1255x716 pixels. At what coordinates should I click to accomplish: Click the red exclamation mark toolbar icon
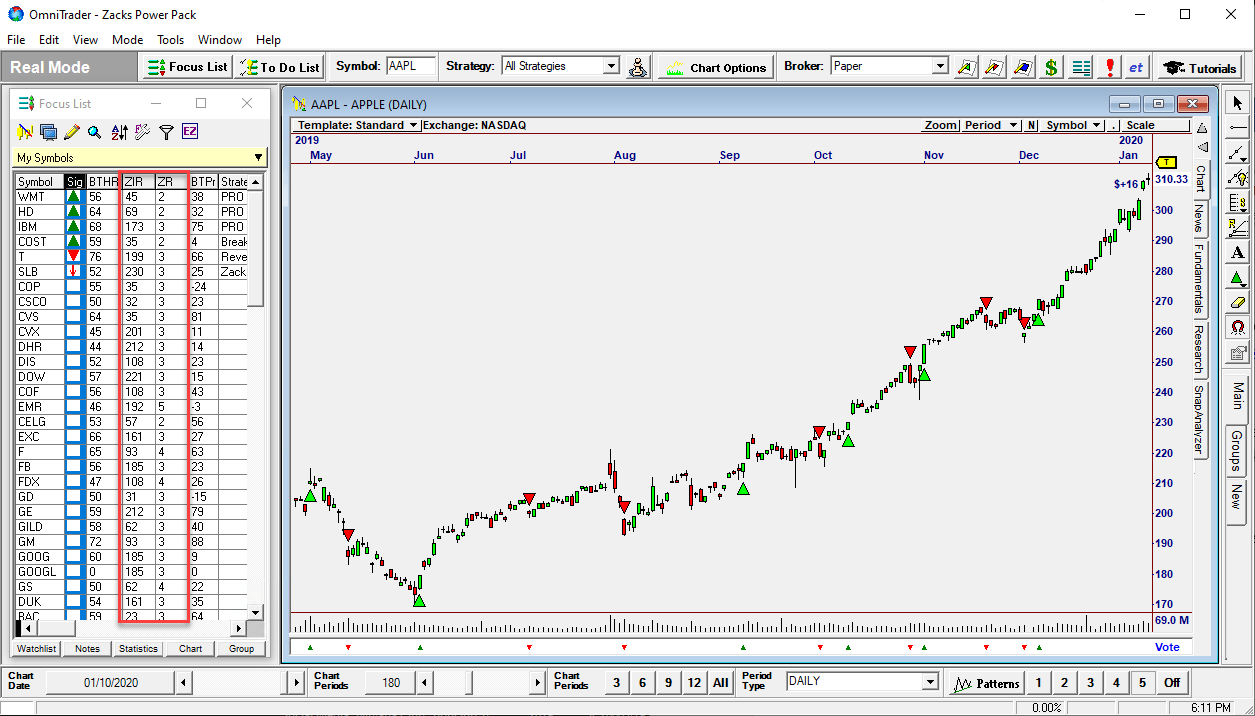pyautogui.click(x=1110, y=67)
